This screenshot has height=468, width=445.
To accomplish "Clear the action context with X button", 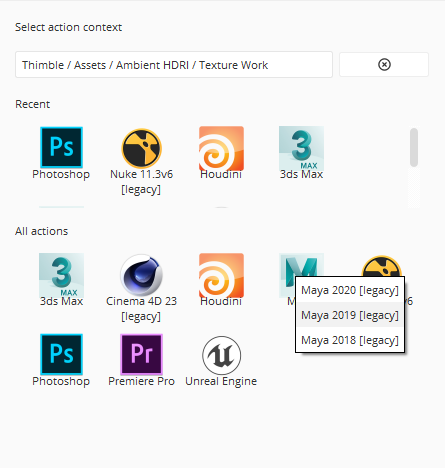I will [384, 64].
